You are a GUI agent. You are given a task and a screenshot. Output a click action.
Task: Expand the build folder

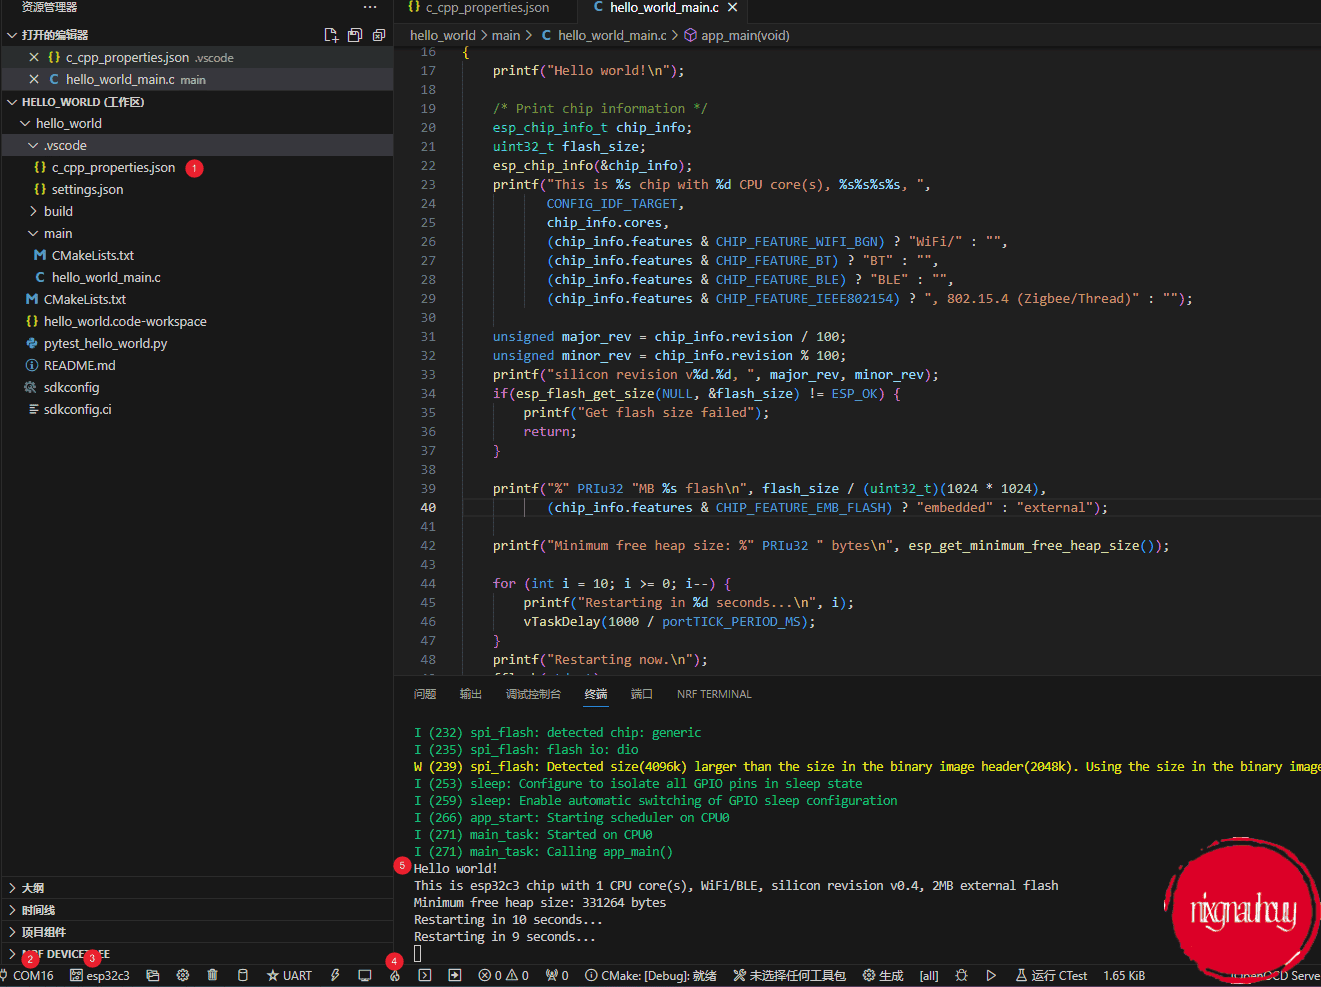pos(58,211)
